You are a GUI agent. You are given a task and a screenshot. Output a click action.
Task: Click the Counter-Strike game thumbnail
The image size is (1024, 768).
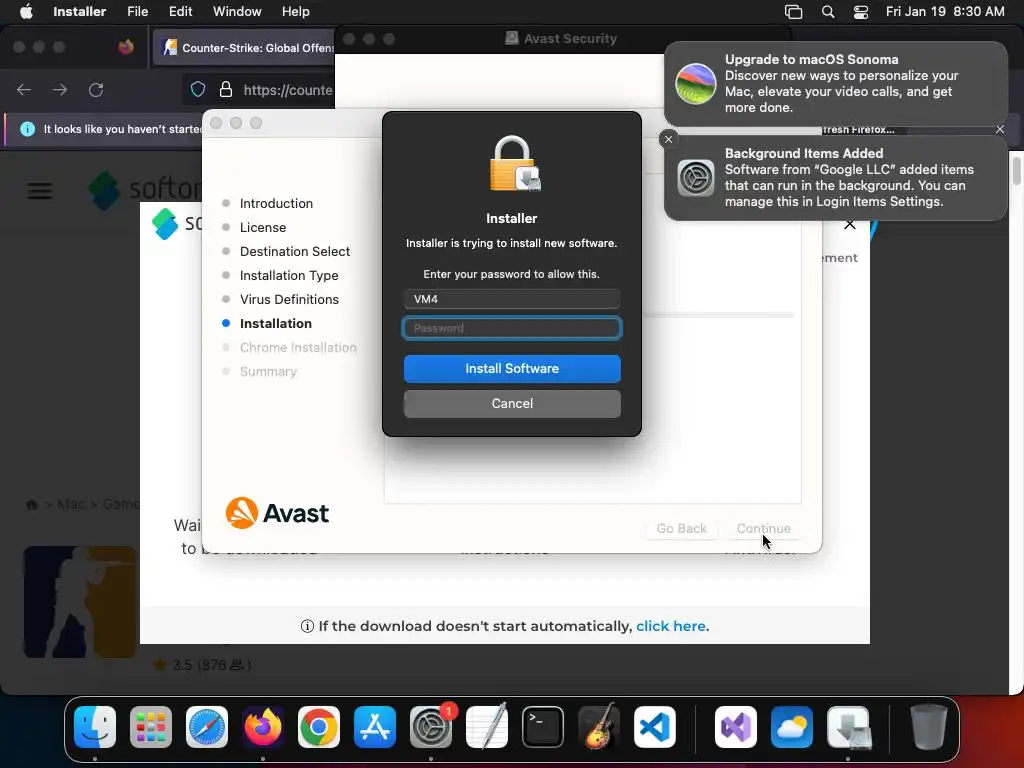coord(80,601)
